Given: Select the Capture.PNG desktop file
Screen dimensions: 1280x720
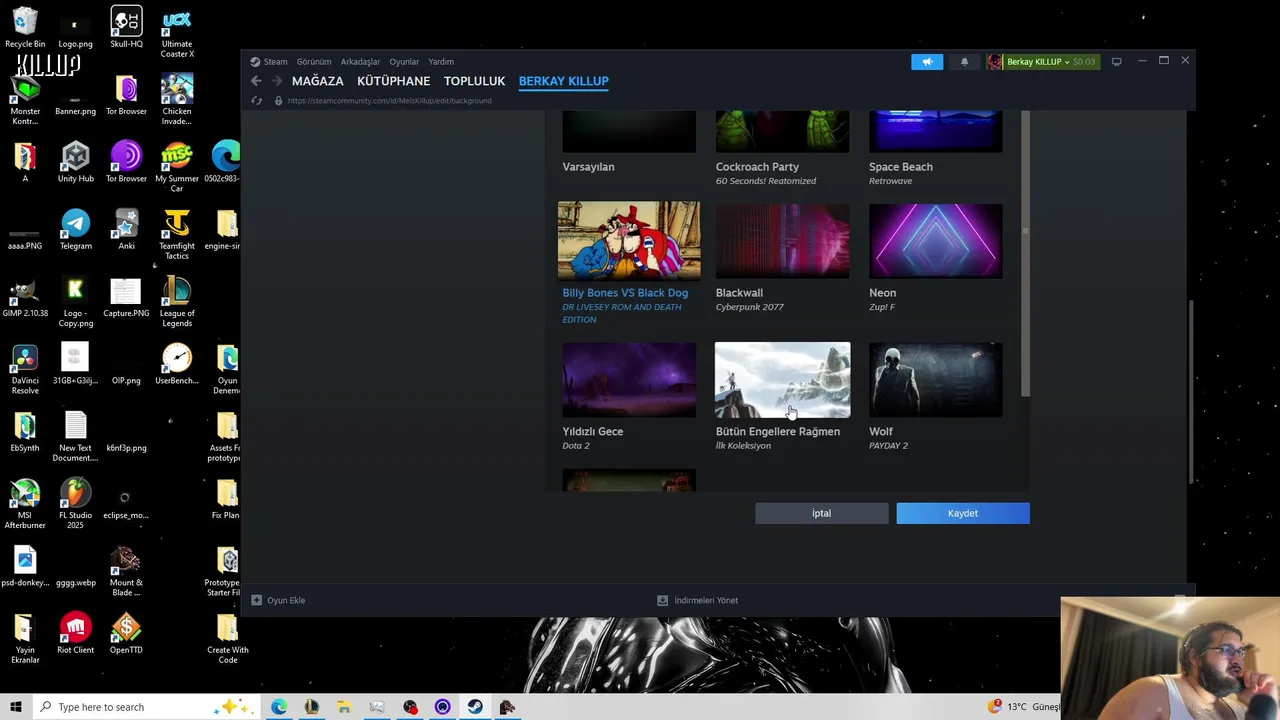Looking at the screenshot, I should click(126, 297).
